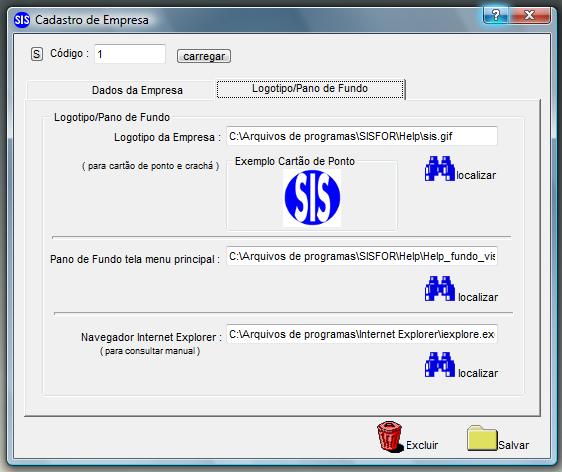Click the SIS application icon in title bar
Image resolution: width=562 pixels, height=472 pixels.
[x=22, y=19]
